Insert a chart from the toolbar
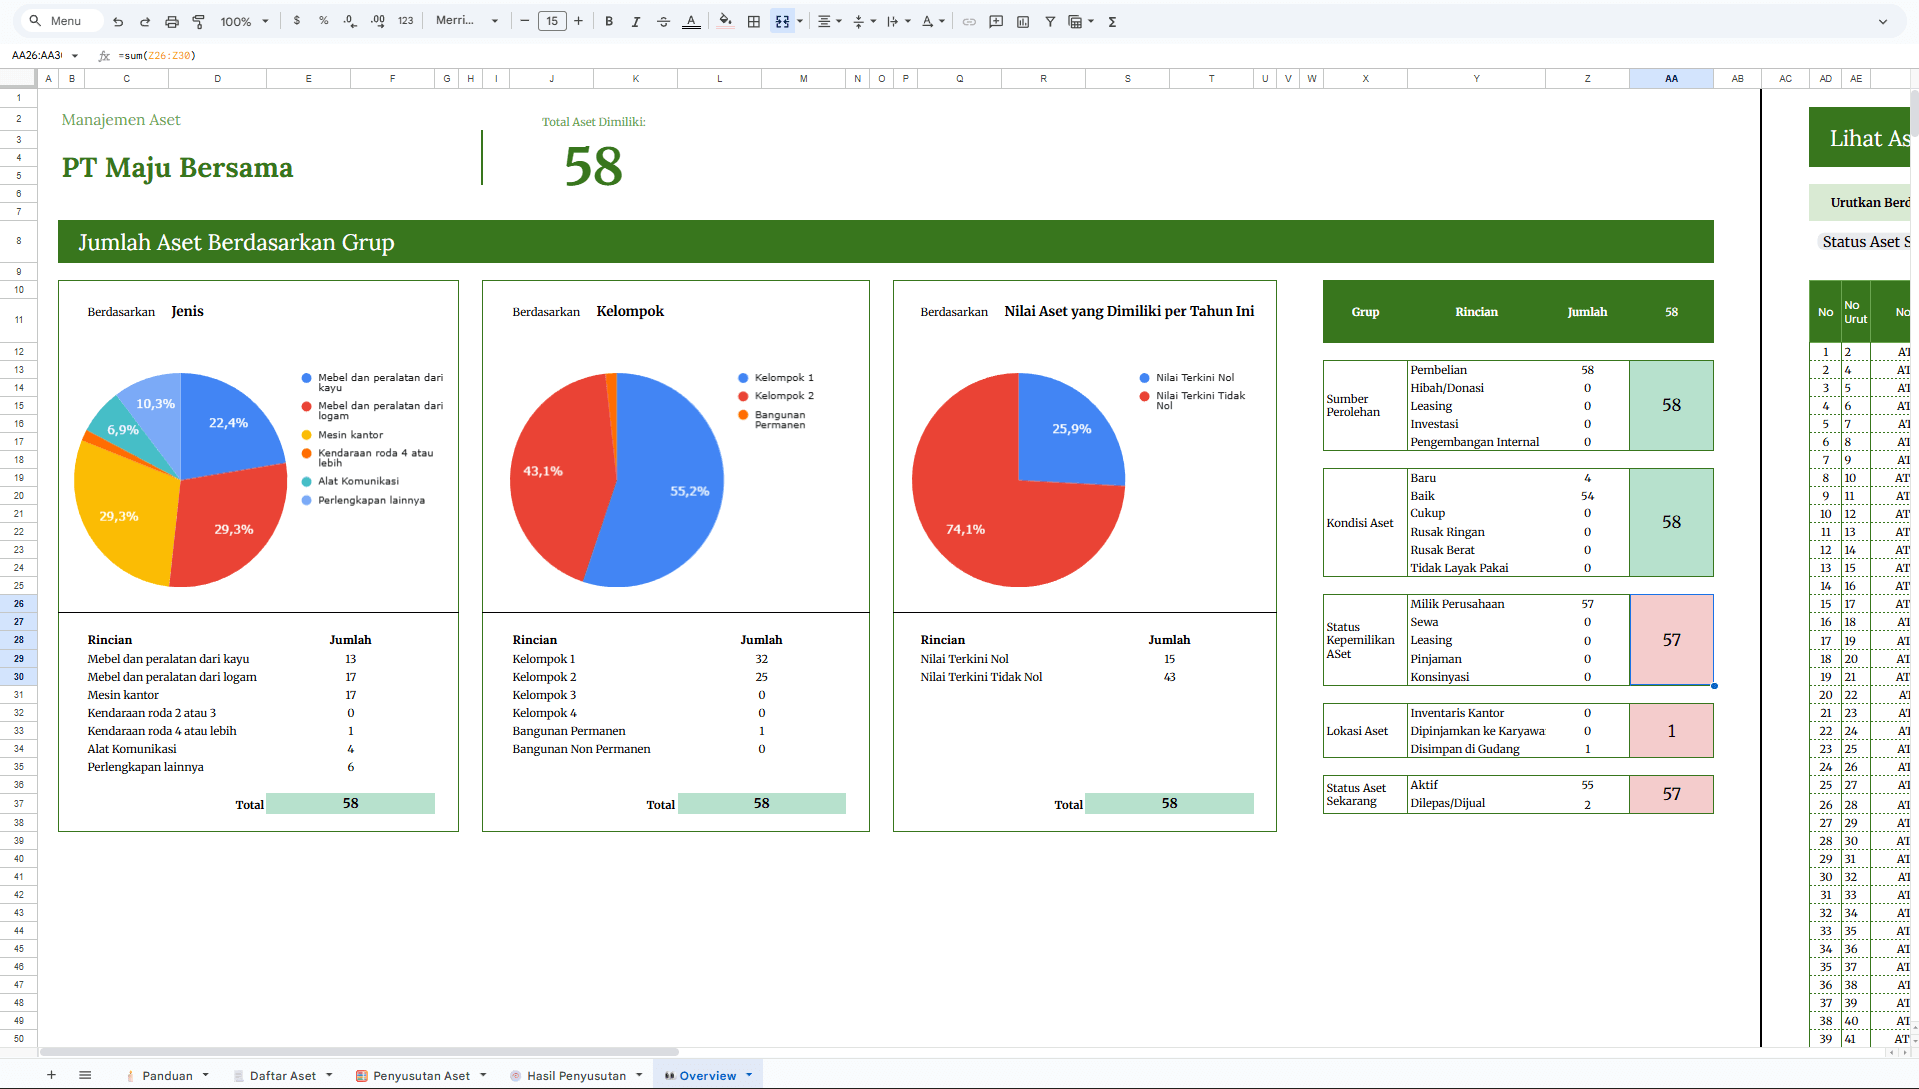1919x1089 pixels. (x=1023, y=21)
